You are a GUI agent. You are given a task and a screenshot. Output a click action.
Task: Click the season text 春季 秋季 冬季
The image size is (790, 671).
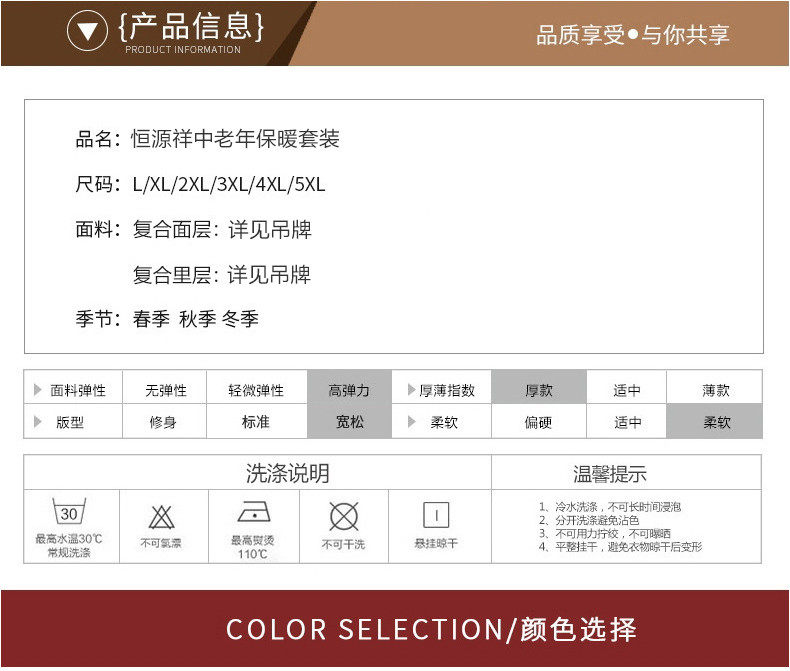click(195, 318)
